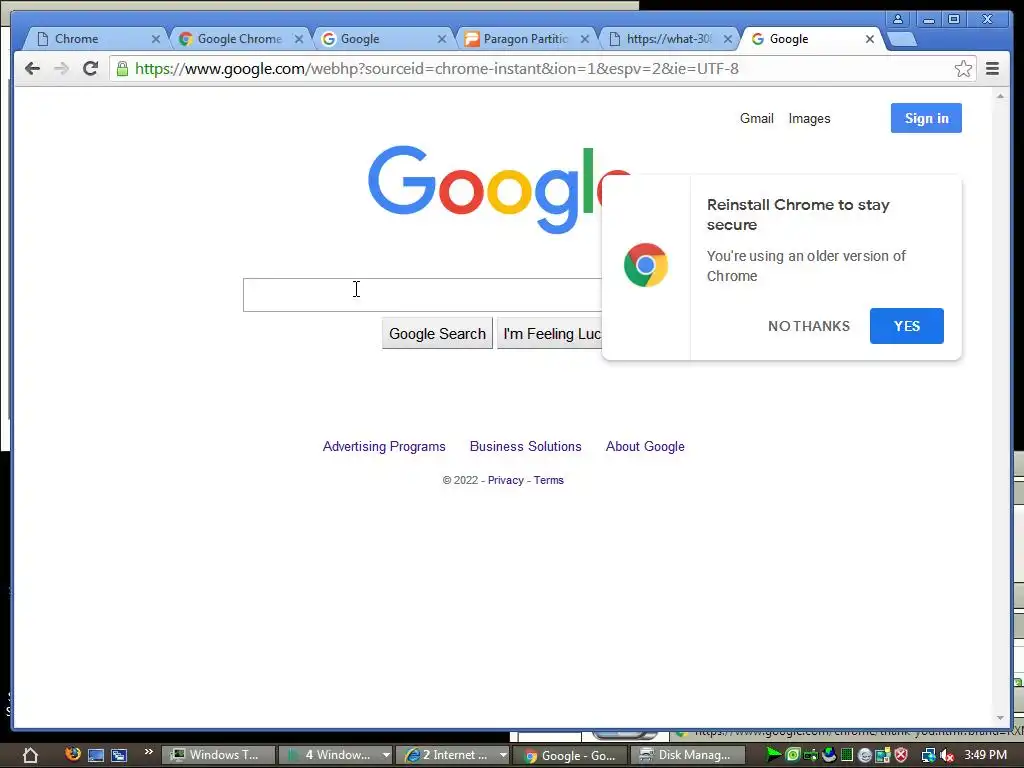Click into the Google search box
The height and width of the screenshot is (768, 1024).
point(423,295)
